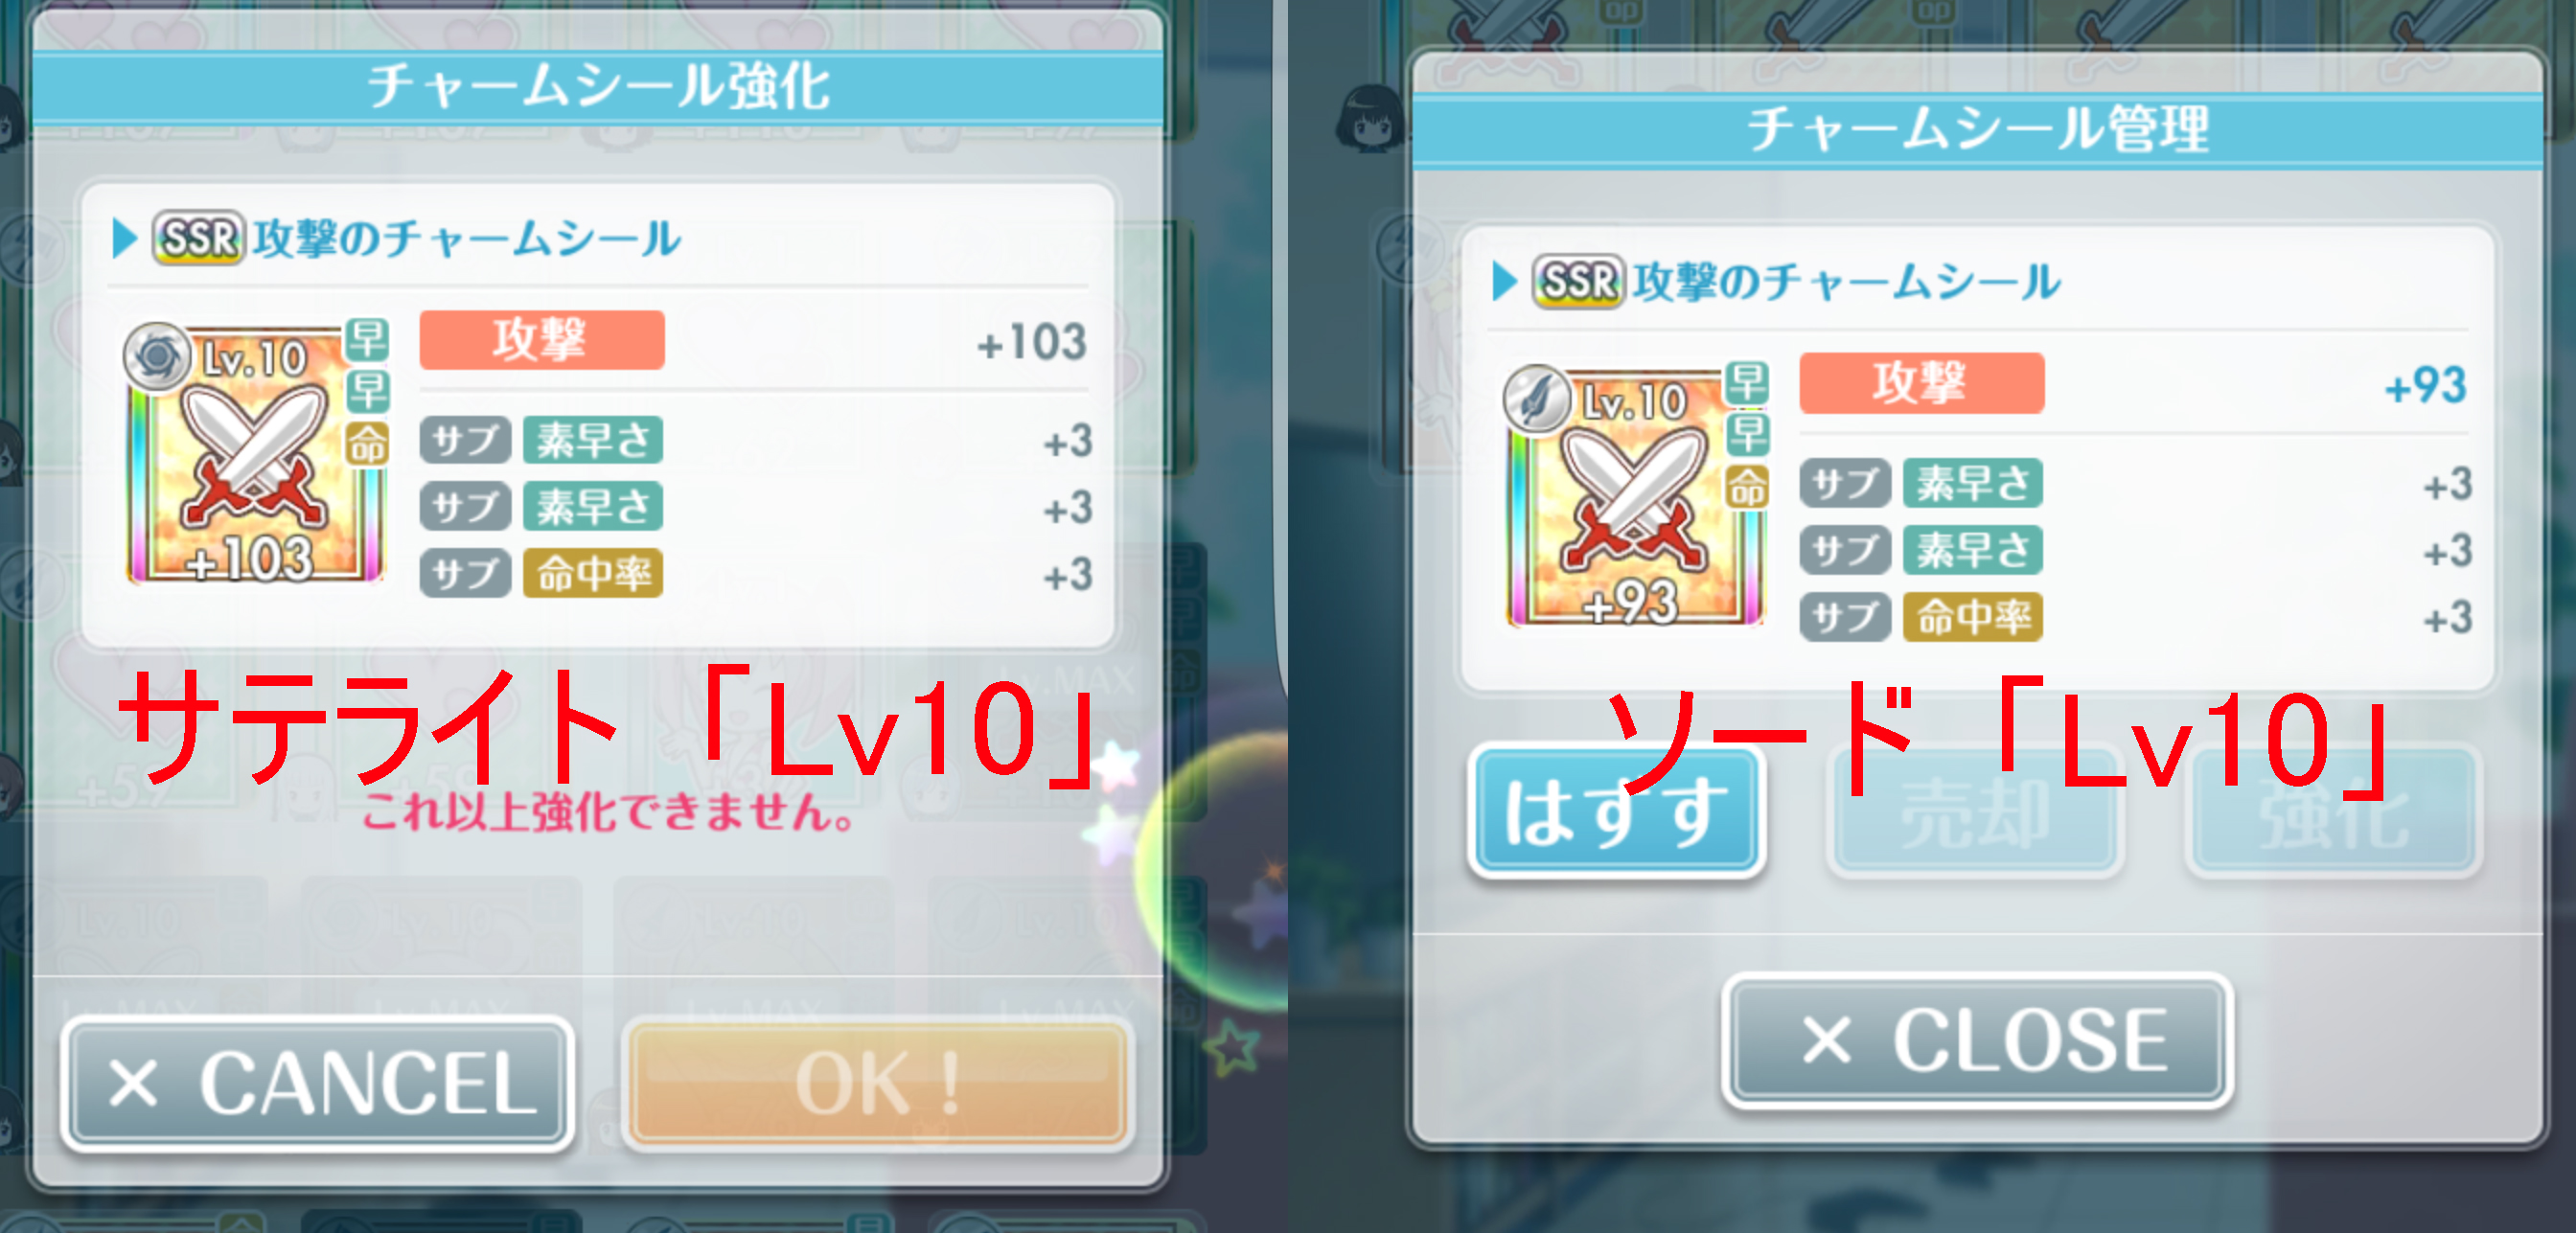Click the satellite emblem icon on +103 seal
Screen dimensions: 2576x1233
click(157, 355)
